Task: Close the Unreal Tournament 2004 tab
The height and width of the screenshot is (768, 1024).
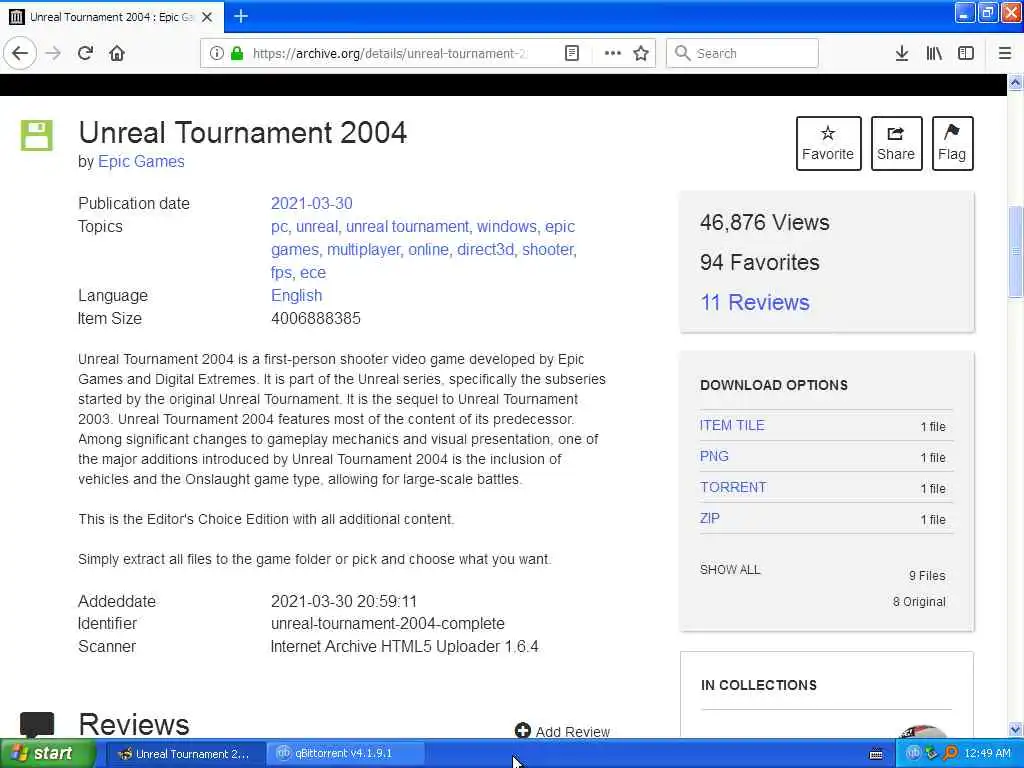Action: point(207,17)
